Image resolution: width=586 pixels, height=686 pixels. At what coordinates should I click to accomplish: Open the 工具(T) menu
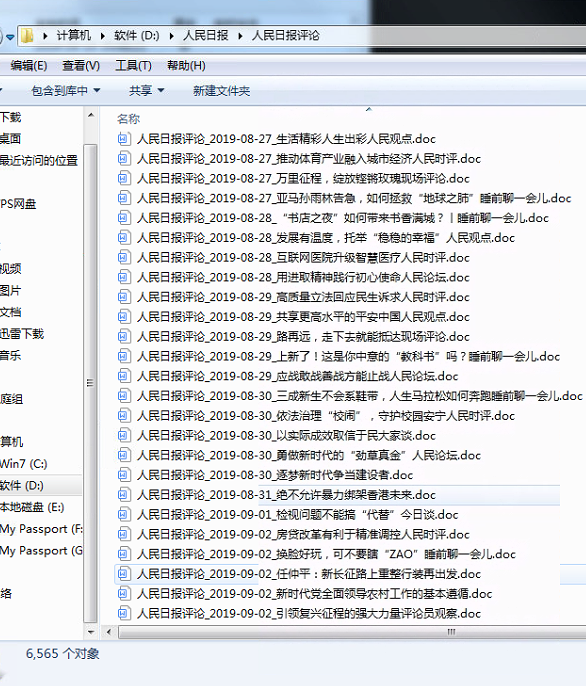point(133,66)
